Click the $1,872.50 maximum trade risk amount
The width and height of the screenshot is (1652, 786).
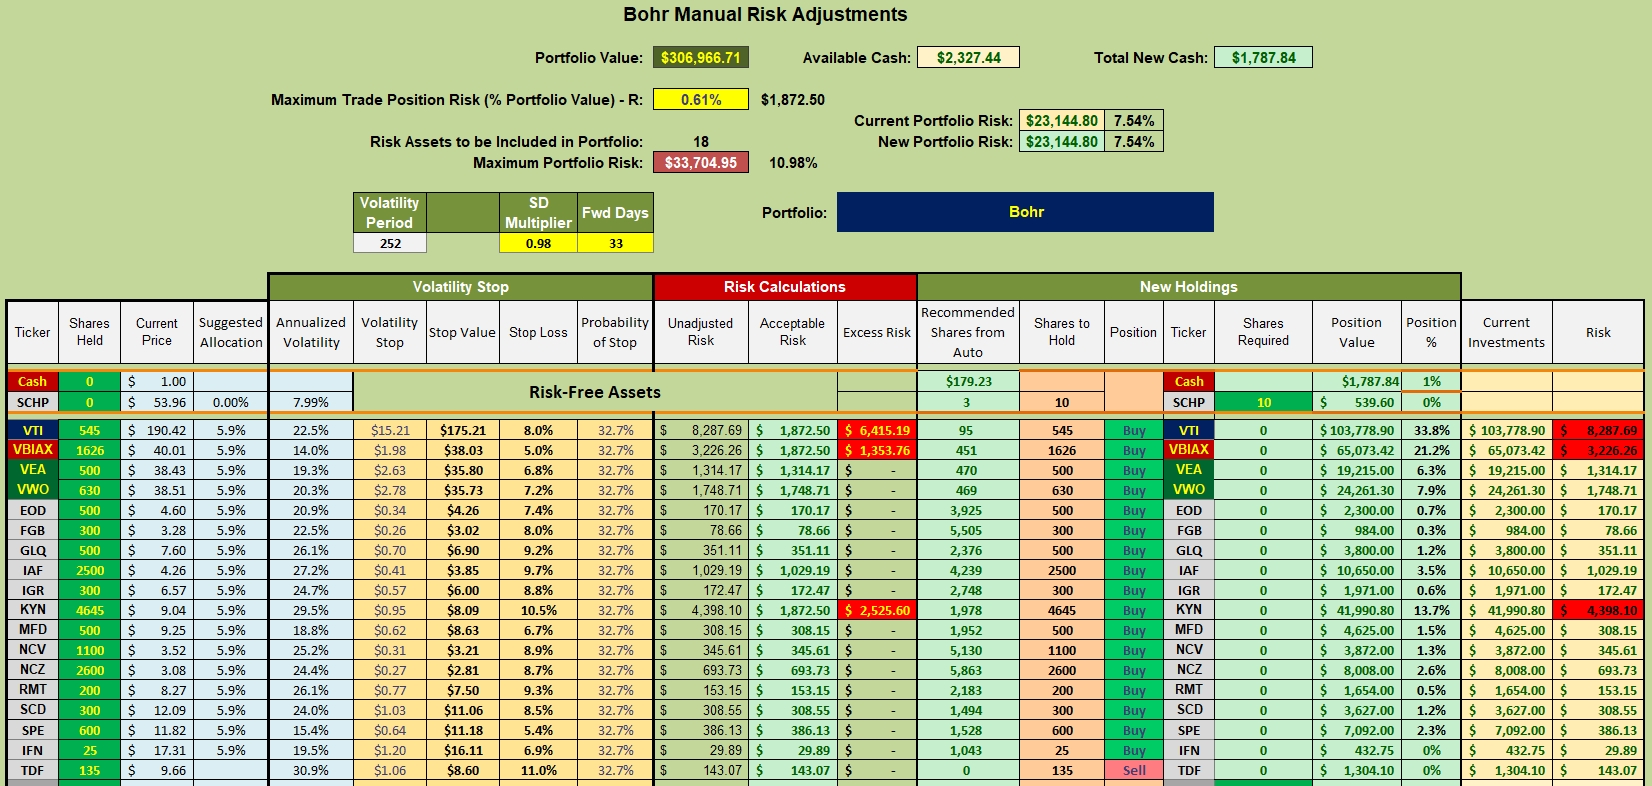click(793, 100)
